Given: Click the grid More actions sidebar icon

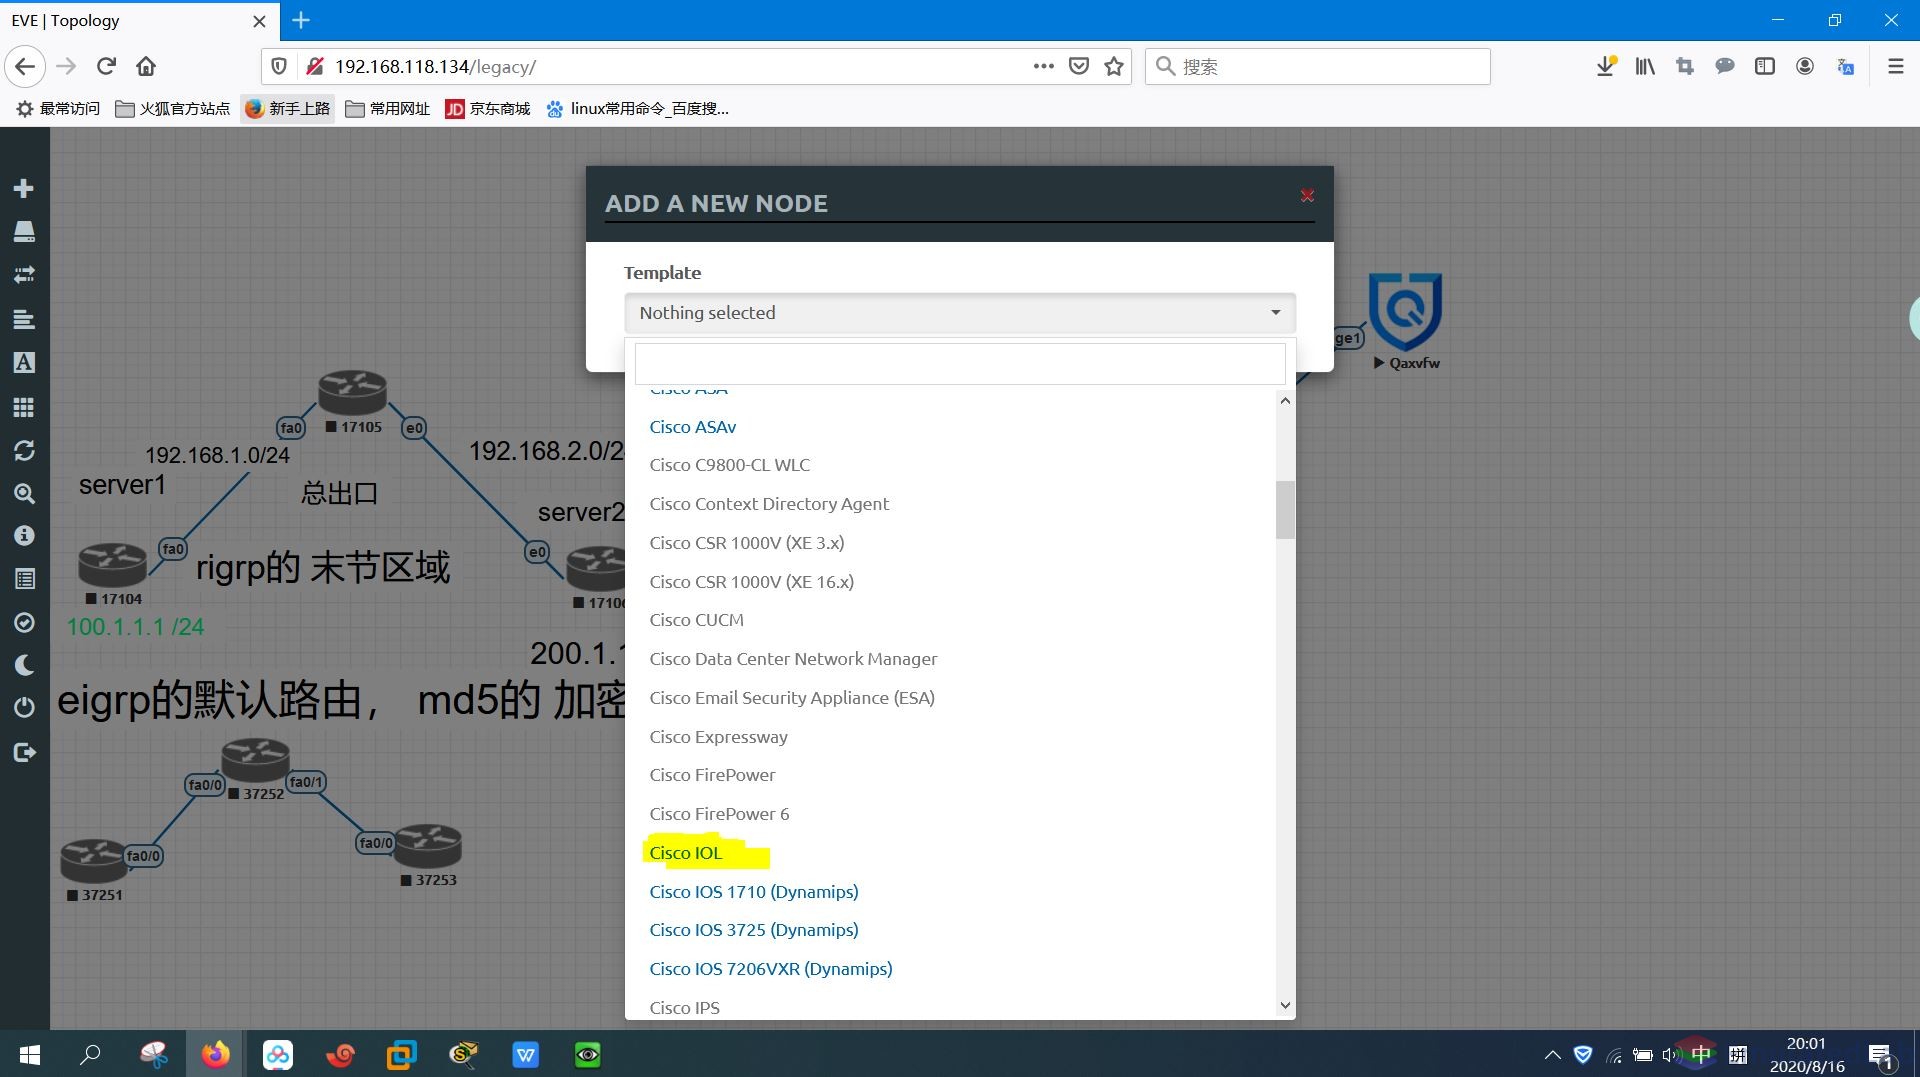Looking at the screenshot, I should pos(24,407).
